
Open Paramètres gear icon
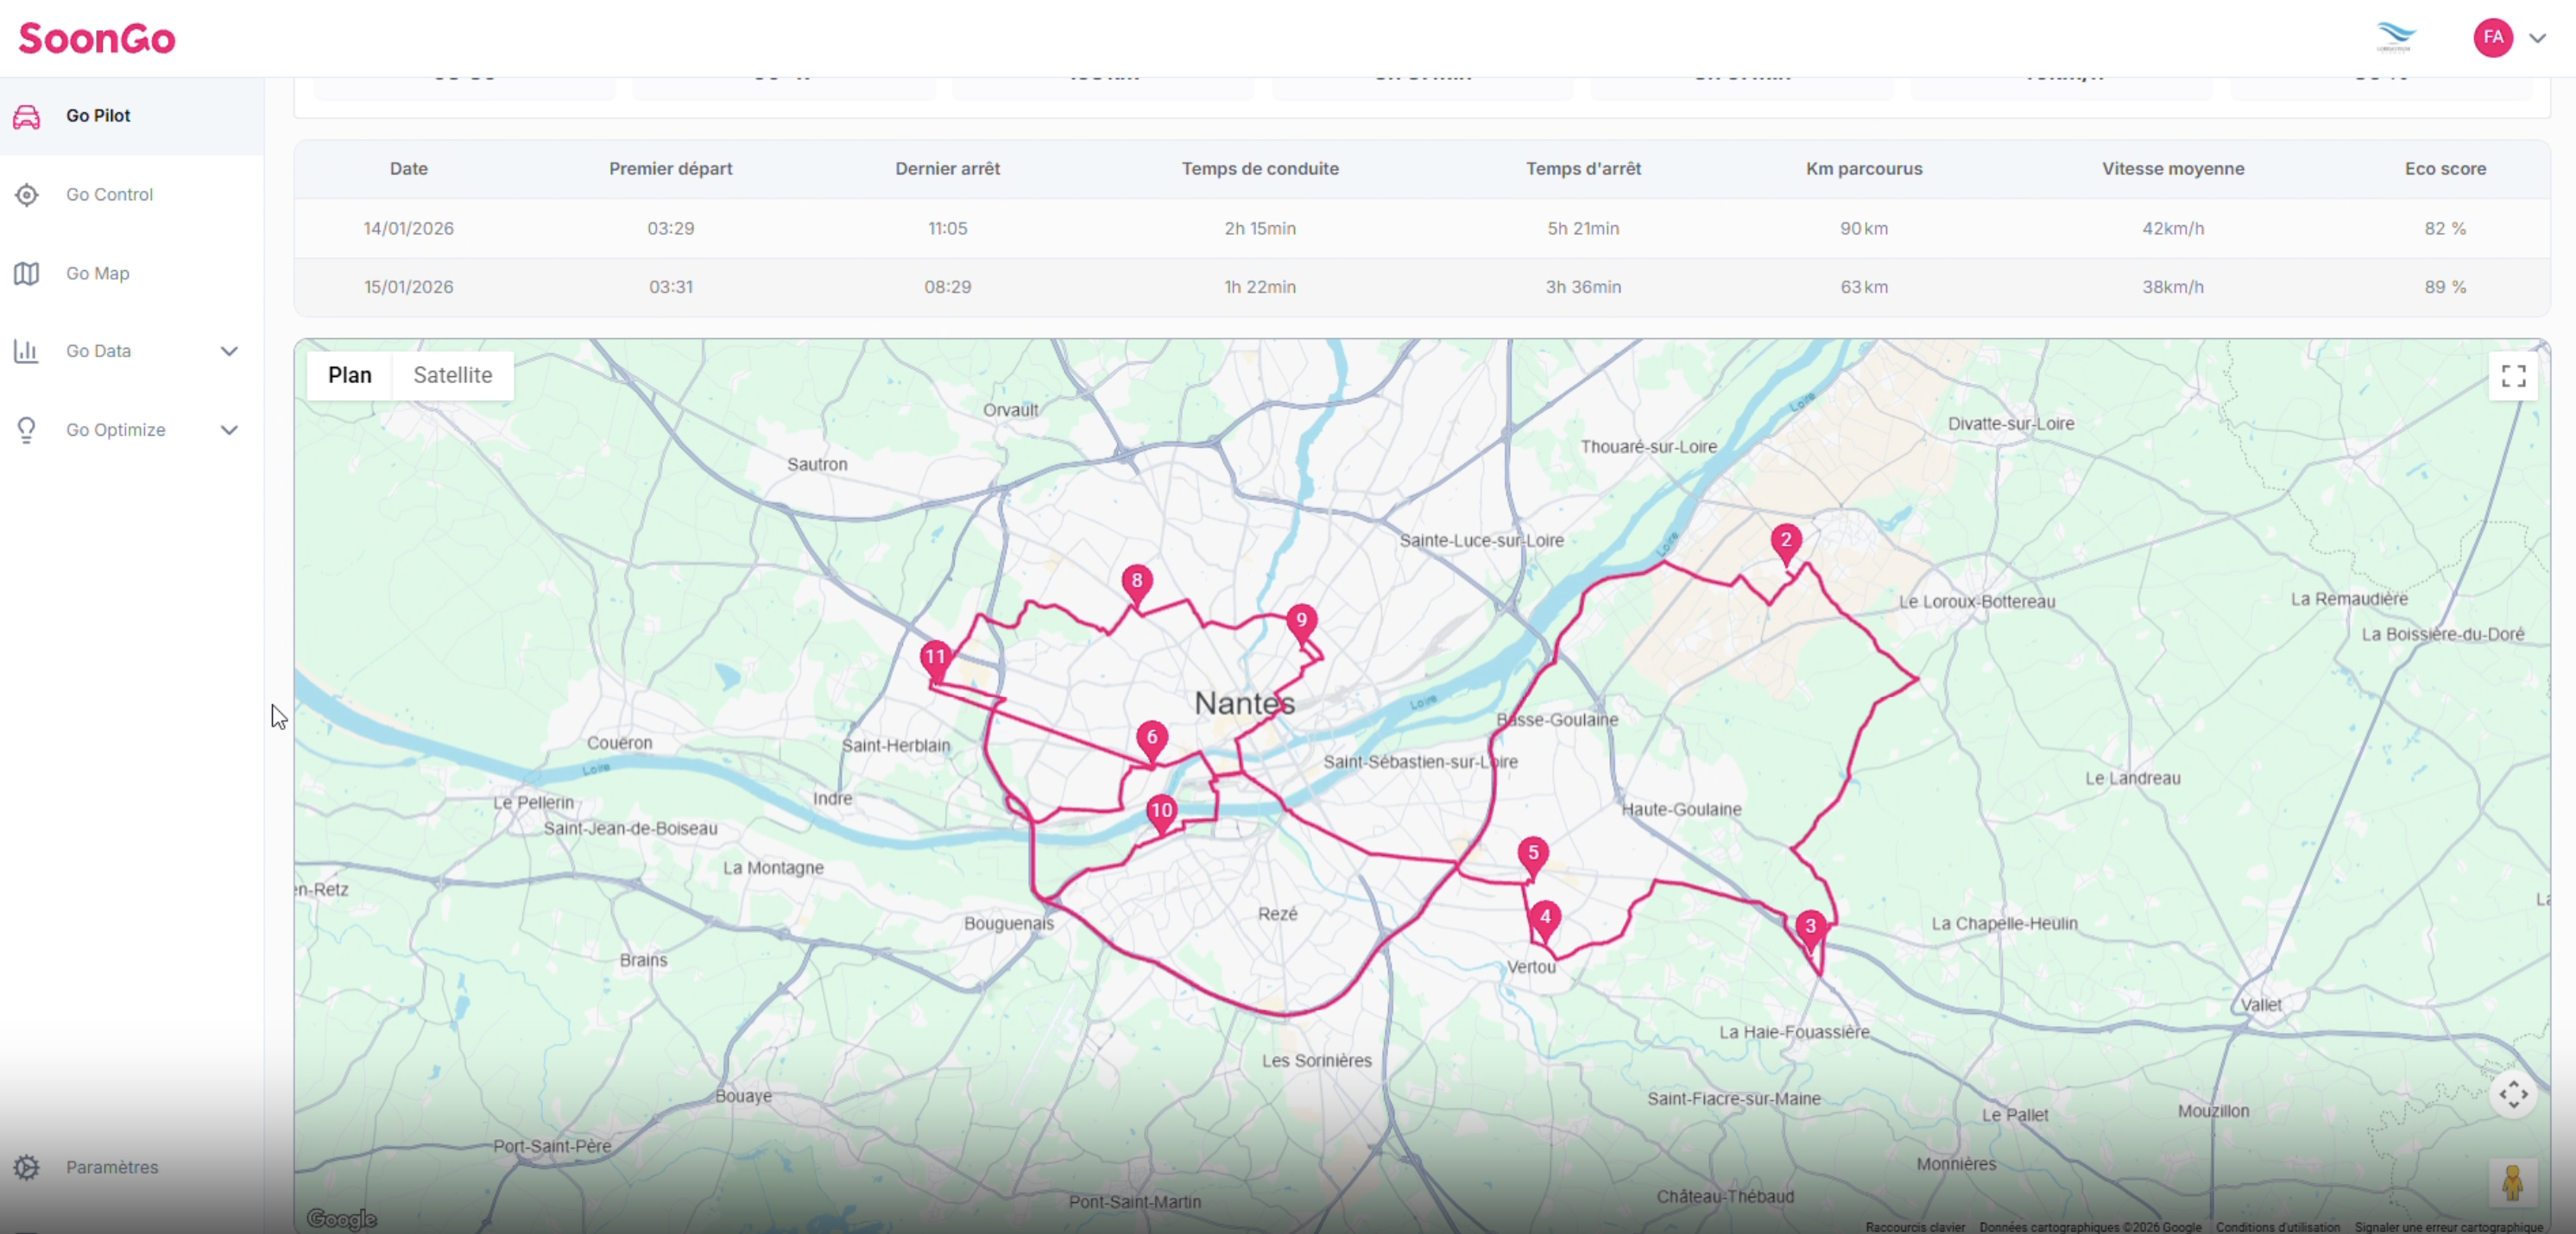coord(27,1167)
